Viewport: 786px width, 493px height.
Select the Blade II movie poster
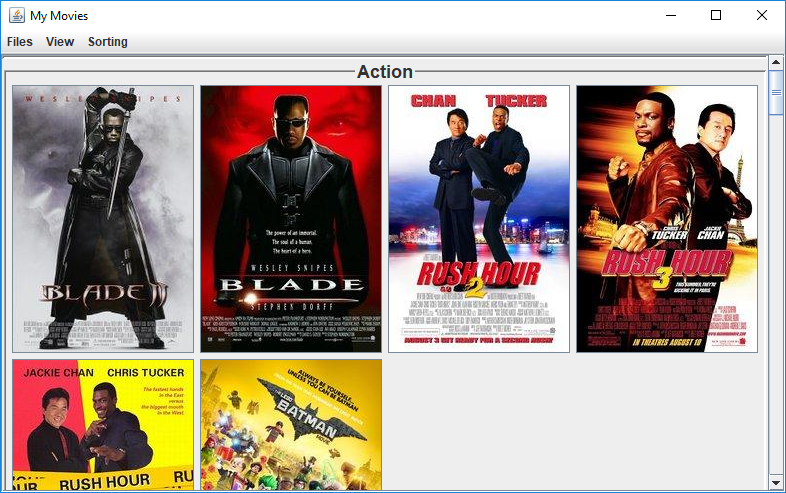pos(103,219)
